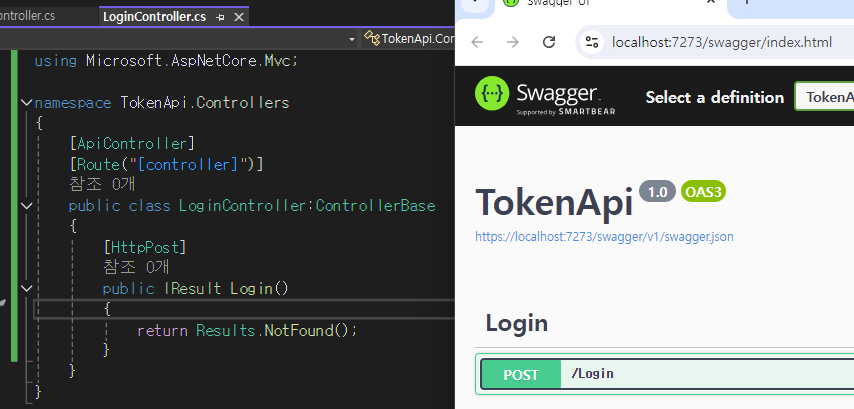Open the swagger.json link
854x409 pixels.
click(x=604, y=236)
